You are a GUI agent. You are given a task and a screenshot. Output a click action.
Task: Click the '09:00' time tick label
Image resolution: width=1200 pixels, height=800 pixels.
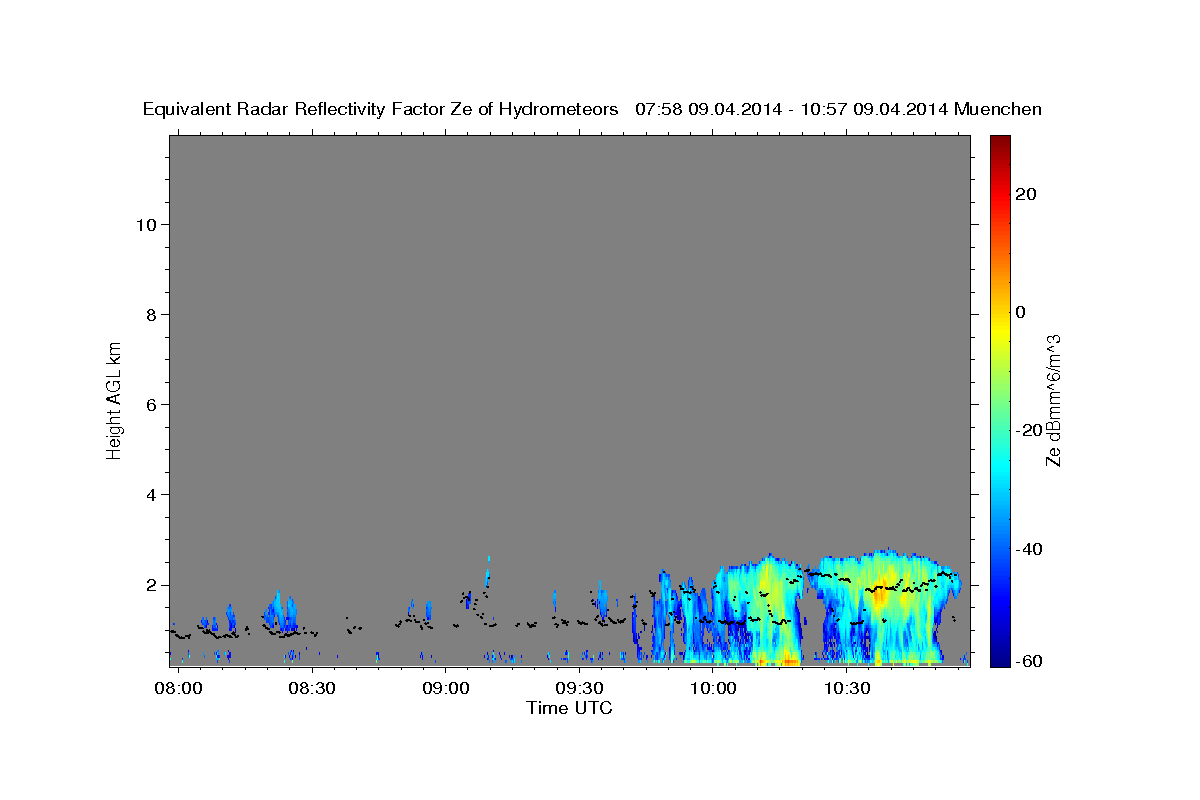click(x=445, y=688)
